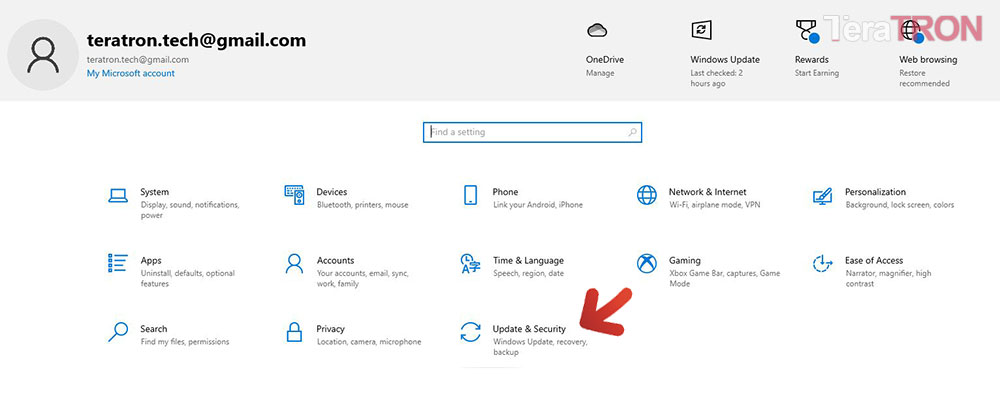The image size is (1000, 407).
Task: Click 'Location, camera, microphone' description
Action: (369, 343)
